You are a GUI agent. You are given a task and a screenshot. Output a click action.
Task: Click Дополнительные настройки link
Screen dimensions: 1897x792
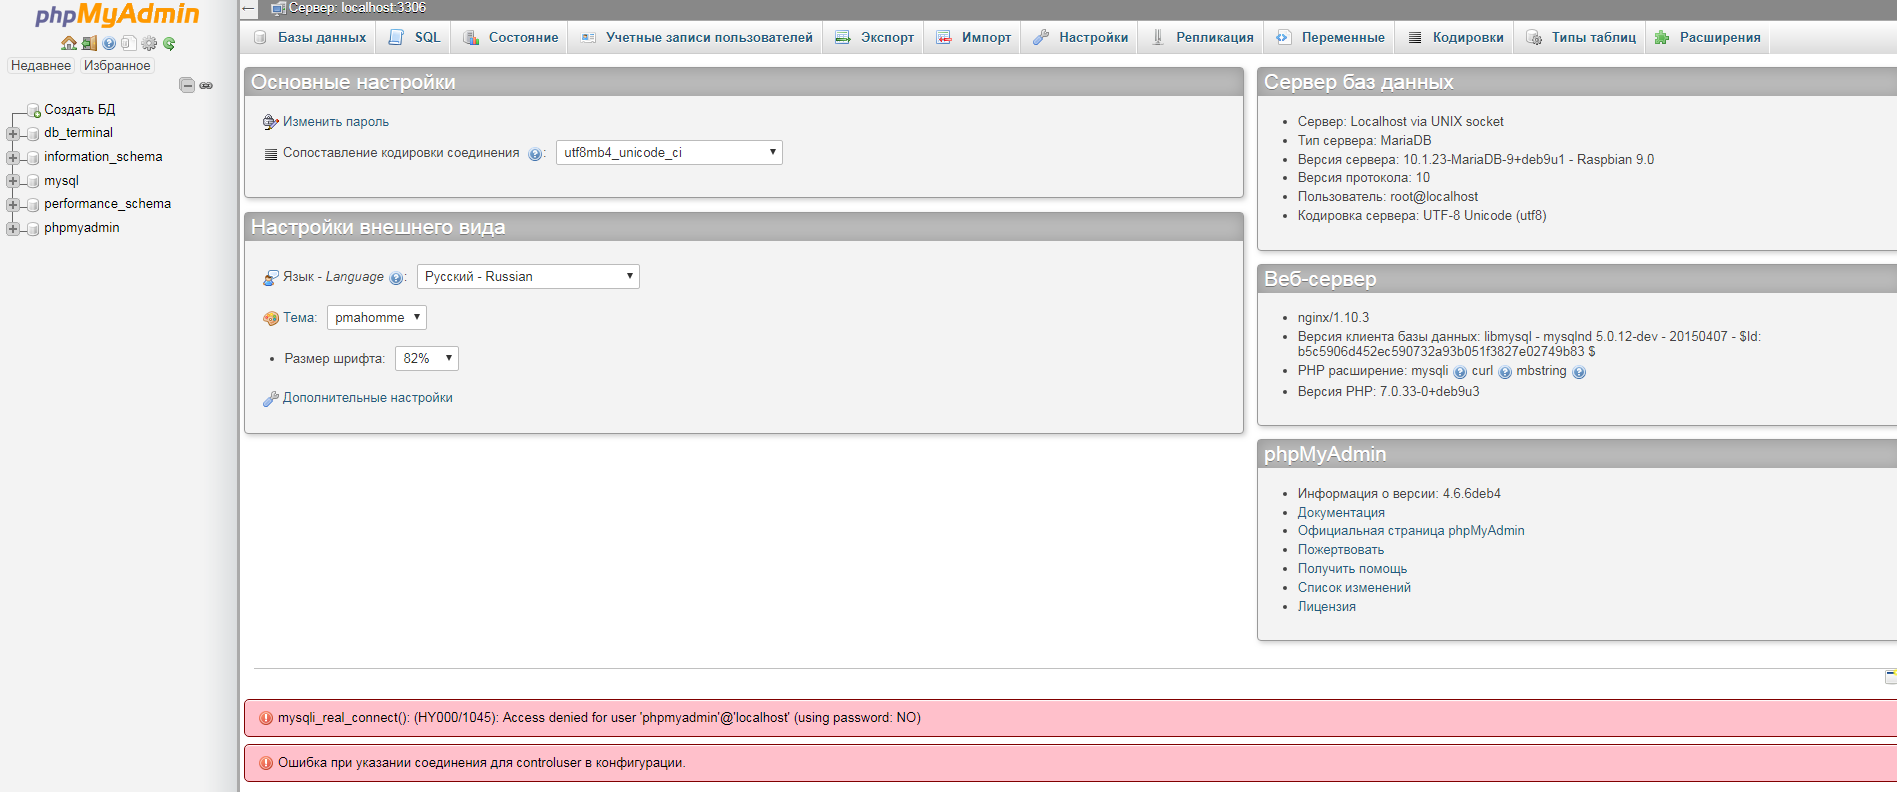(x=367, y=397)
